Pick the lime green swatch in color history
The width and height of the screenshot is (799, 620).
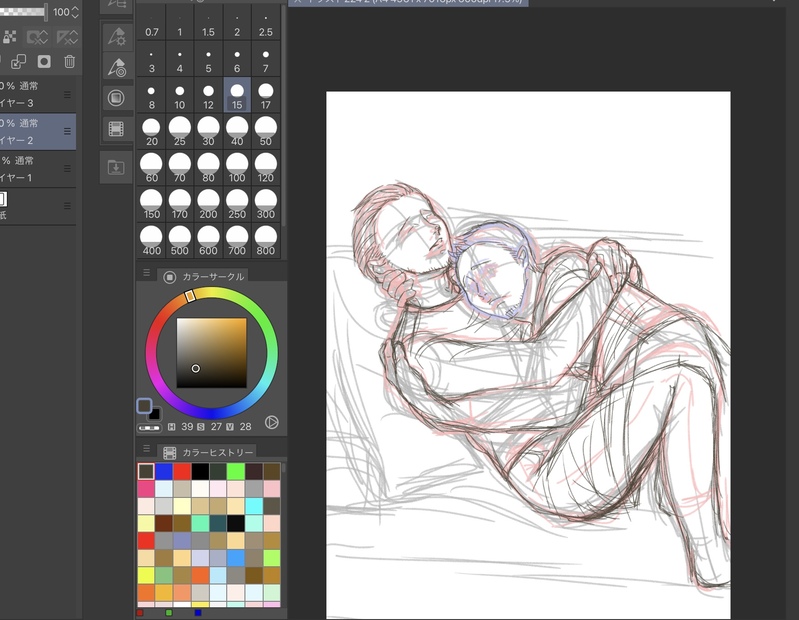(272, 558)
